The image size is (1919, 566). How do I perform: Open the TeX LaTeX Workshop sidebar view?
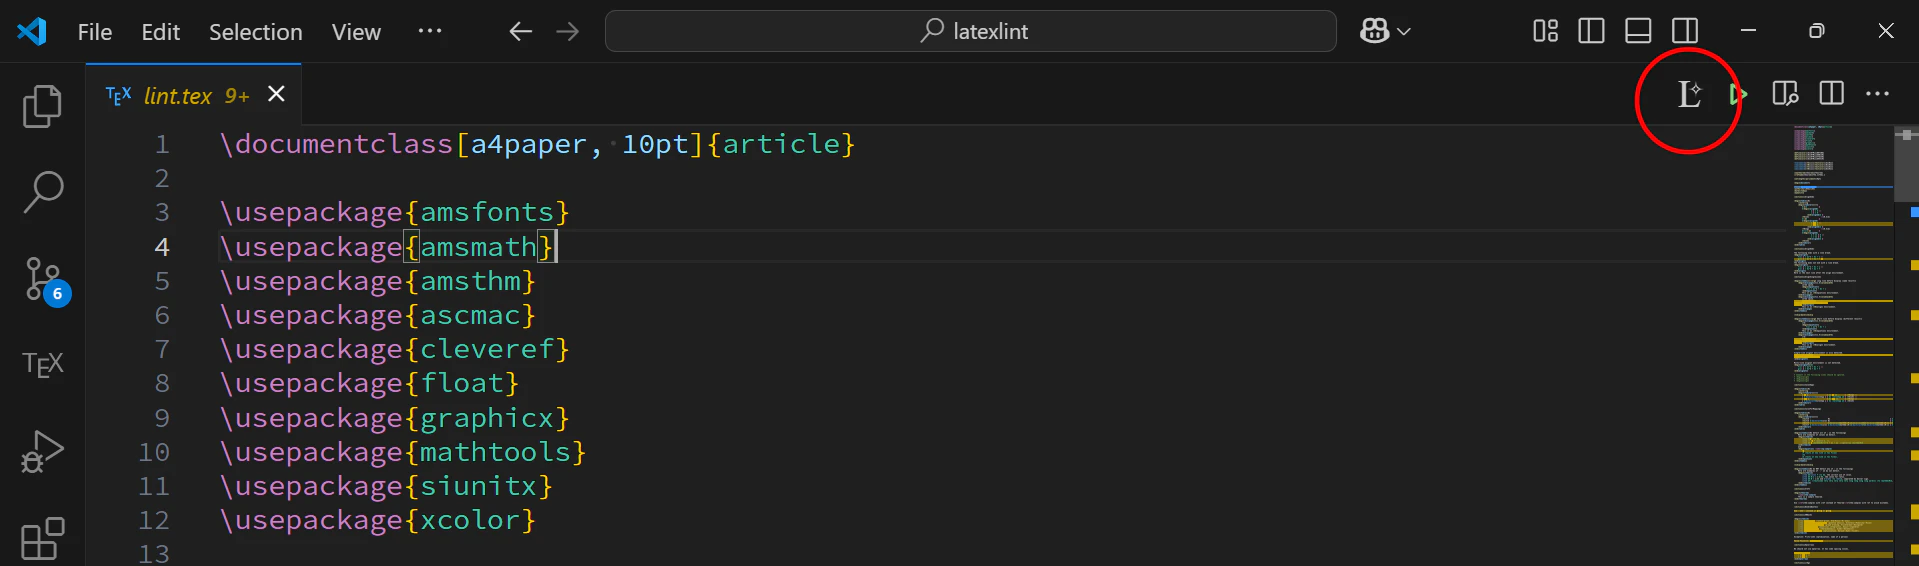click(x=42, y=364)
